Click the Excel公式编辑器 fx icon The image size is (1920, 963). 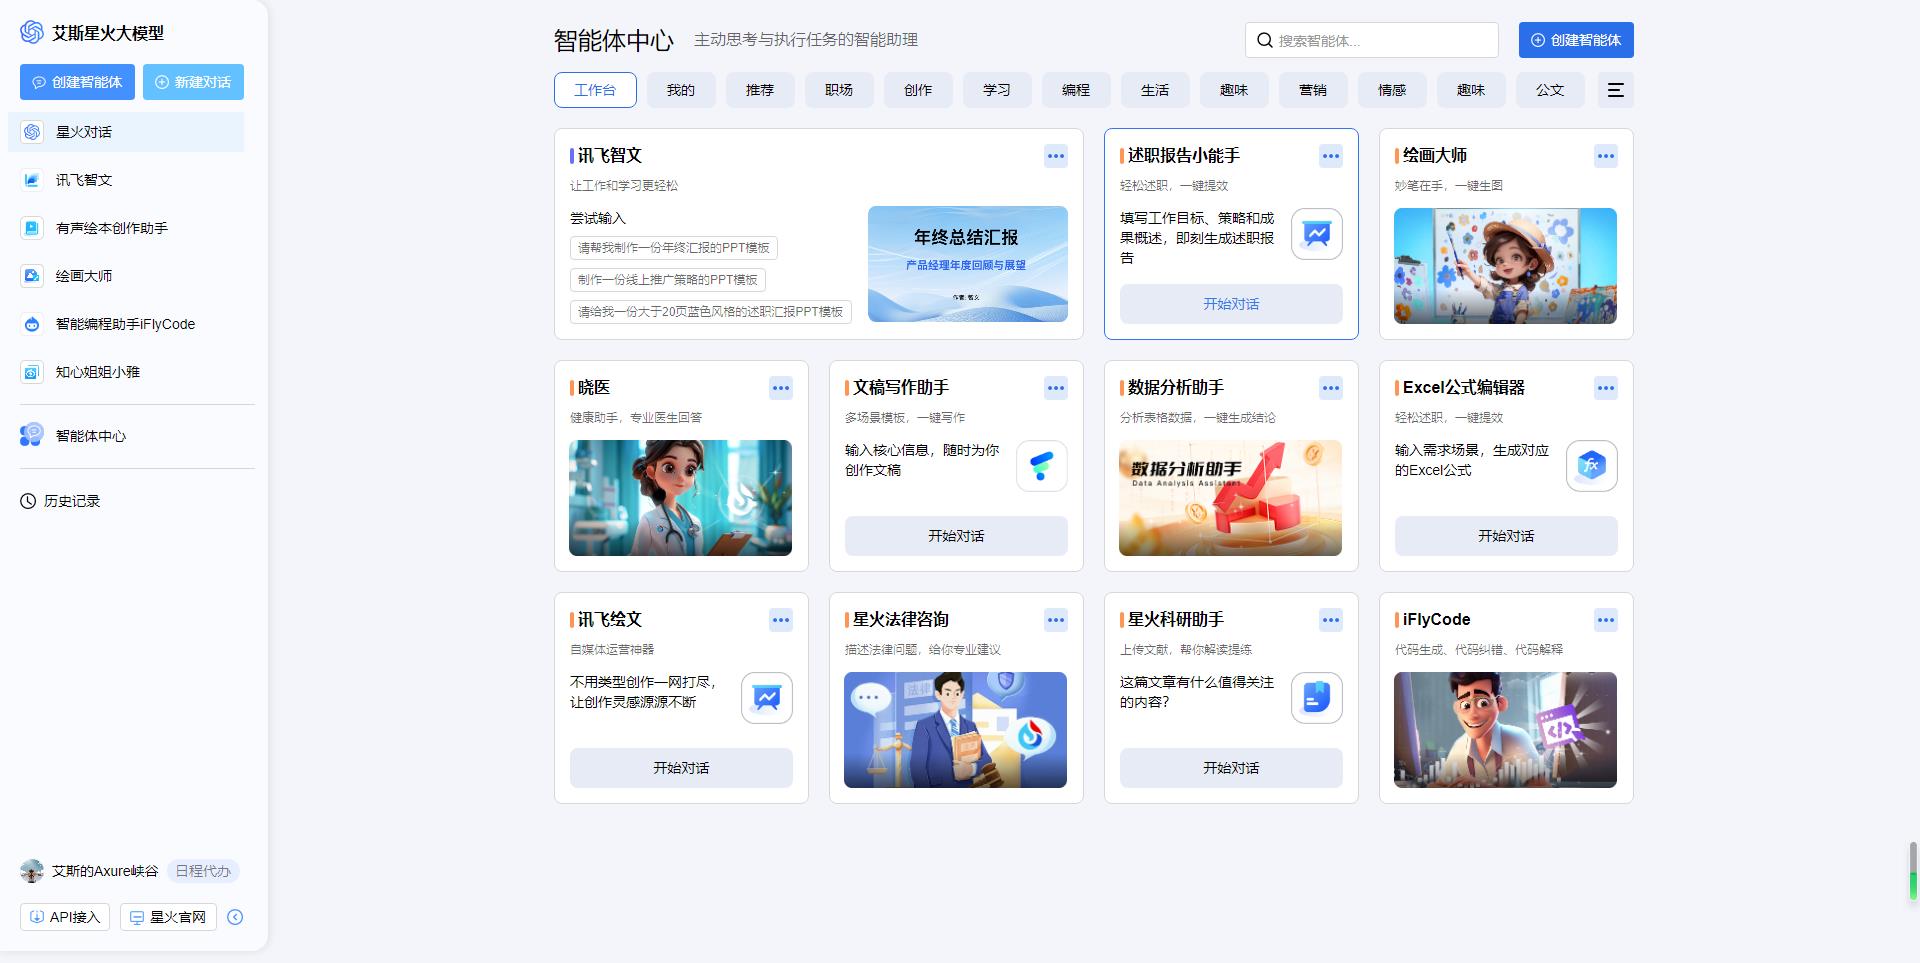point(1592,466)
